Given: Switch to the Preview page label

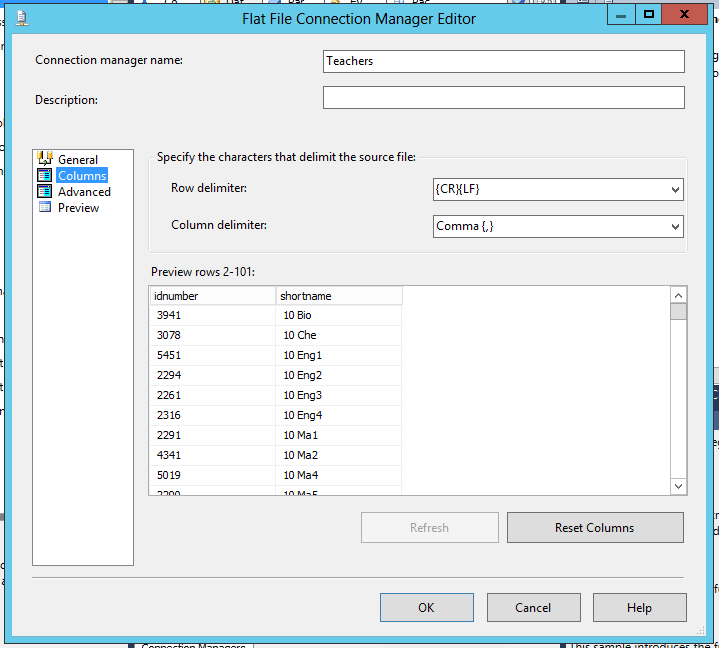Looking at the screenshot, I should [x=78, y=208].
